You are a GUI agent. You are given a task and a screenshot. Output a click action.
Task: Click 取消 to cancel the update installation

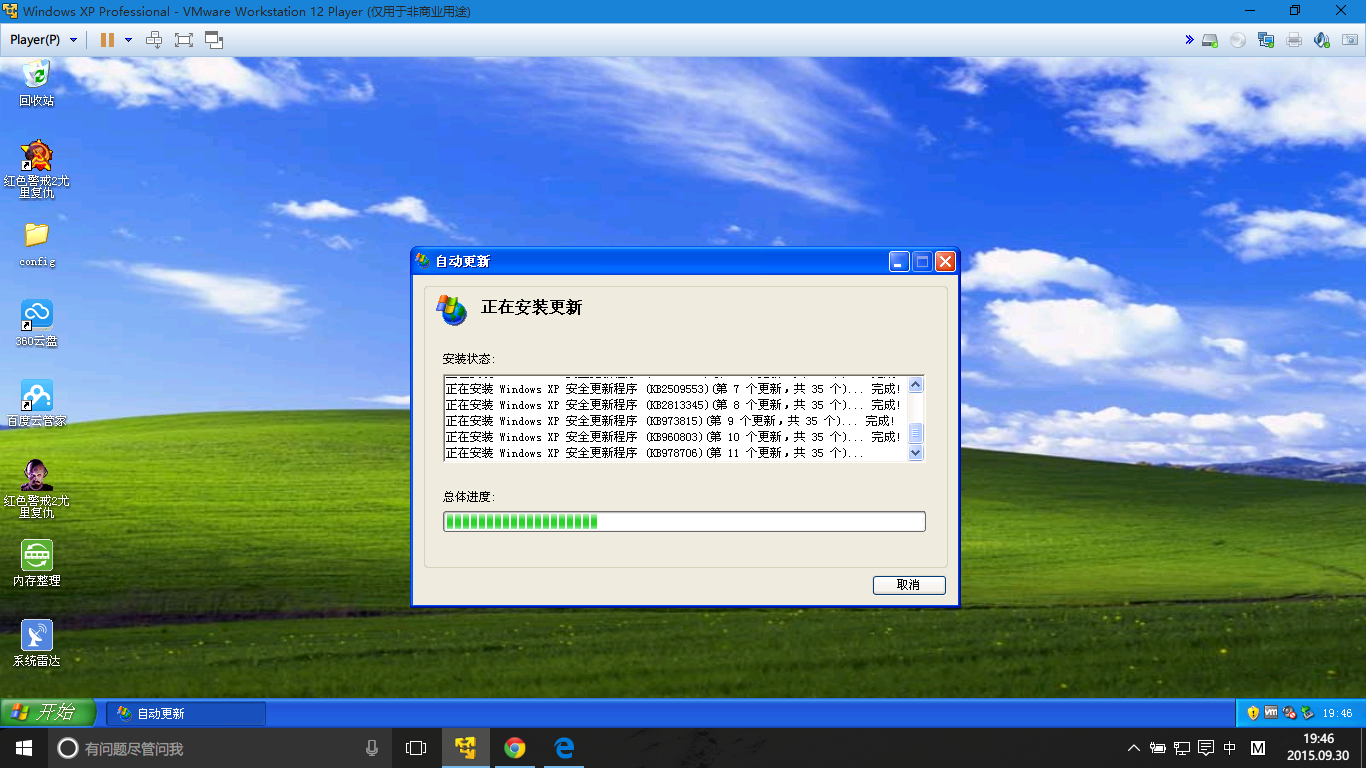(x=908, y=585)
